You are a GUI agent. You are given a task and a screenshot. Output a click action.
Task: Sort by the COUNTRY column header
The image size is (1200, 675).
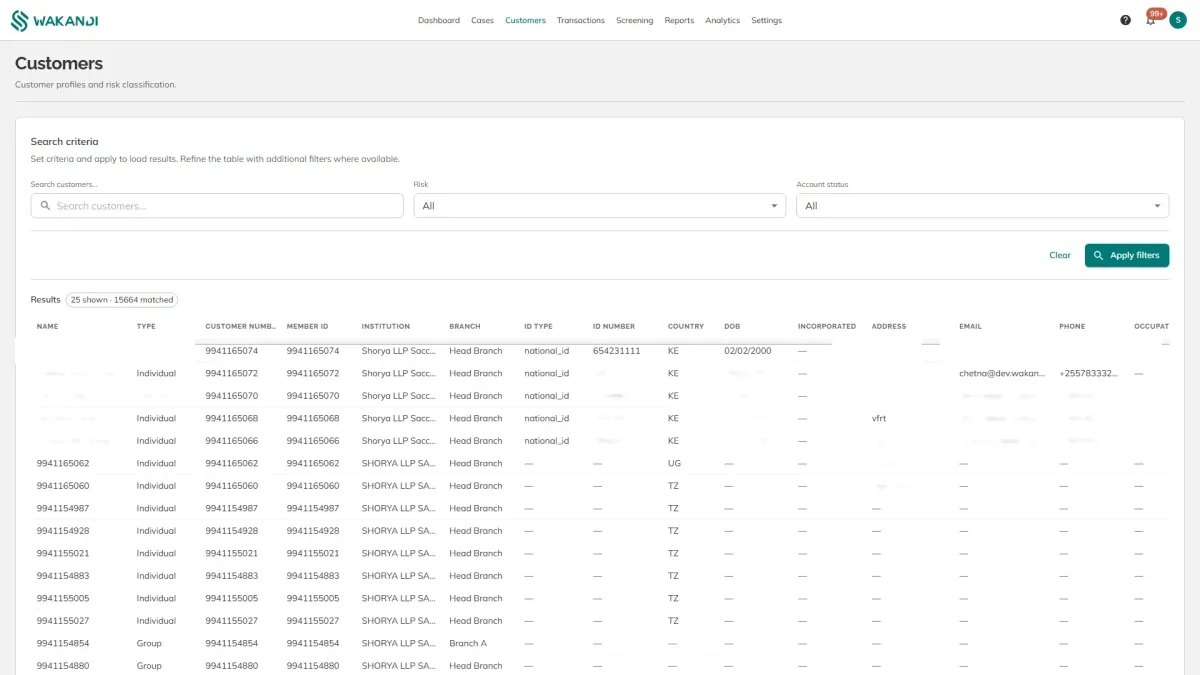click(686, 326)
